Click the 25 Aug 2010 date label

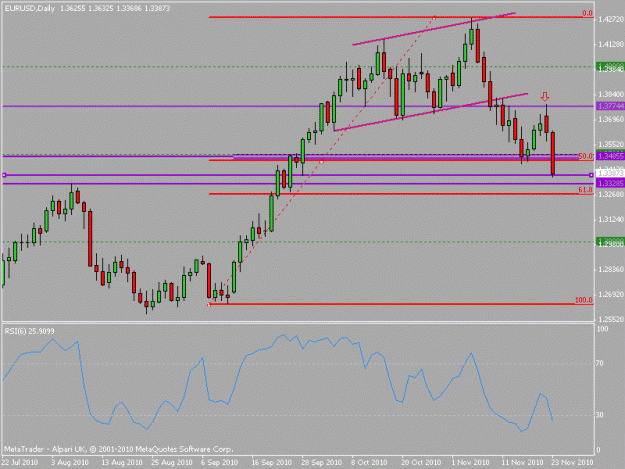coord(172,462)
